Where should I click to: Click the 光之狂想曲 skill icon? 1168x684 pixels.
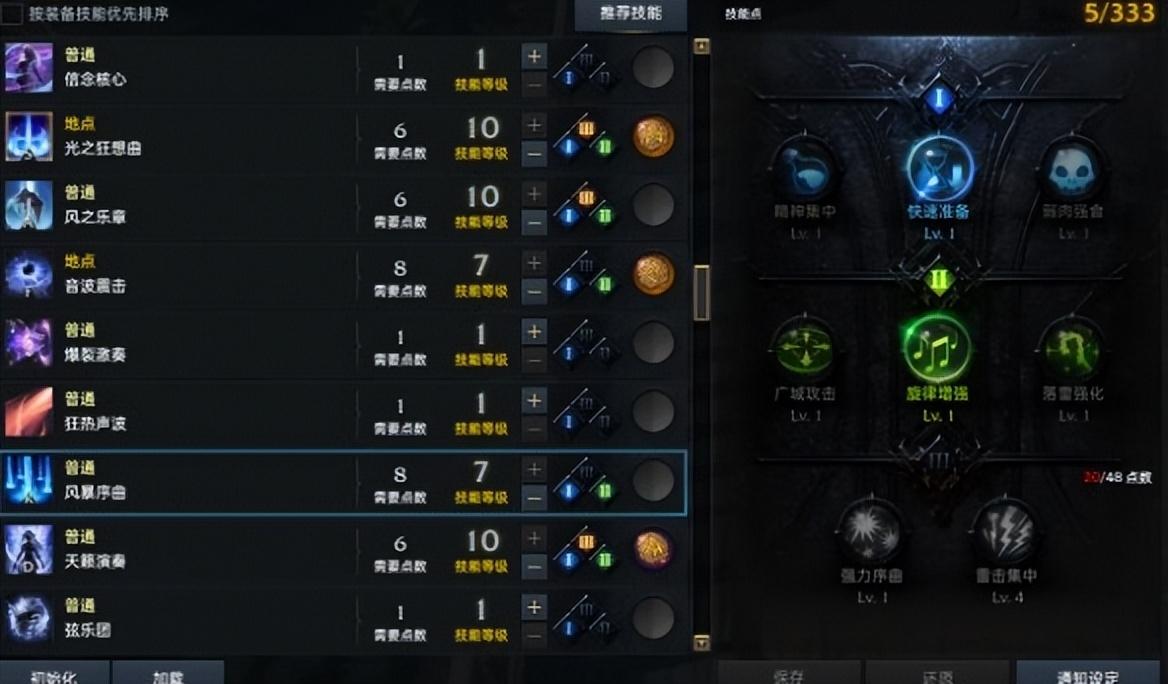(29, 136)
